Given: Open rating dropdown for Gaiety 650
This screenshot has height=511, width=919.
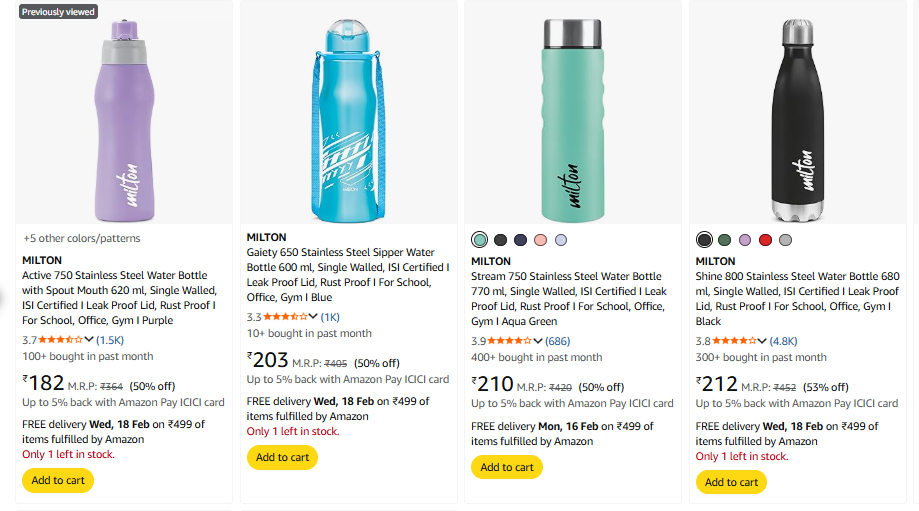Looking at the screenshot, I should pyautogui.click(x=314, y=317).
